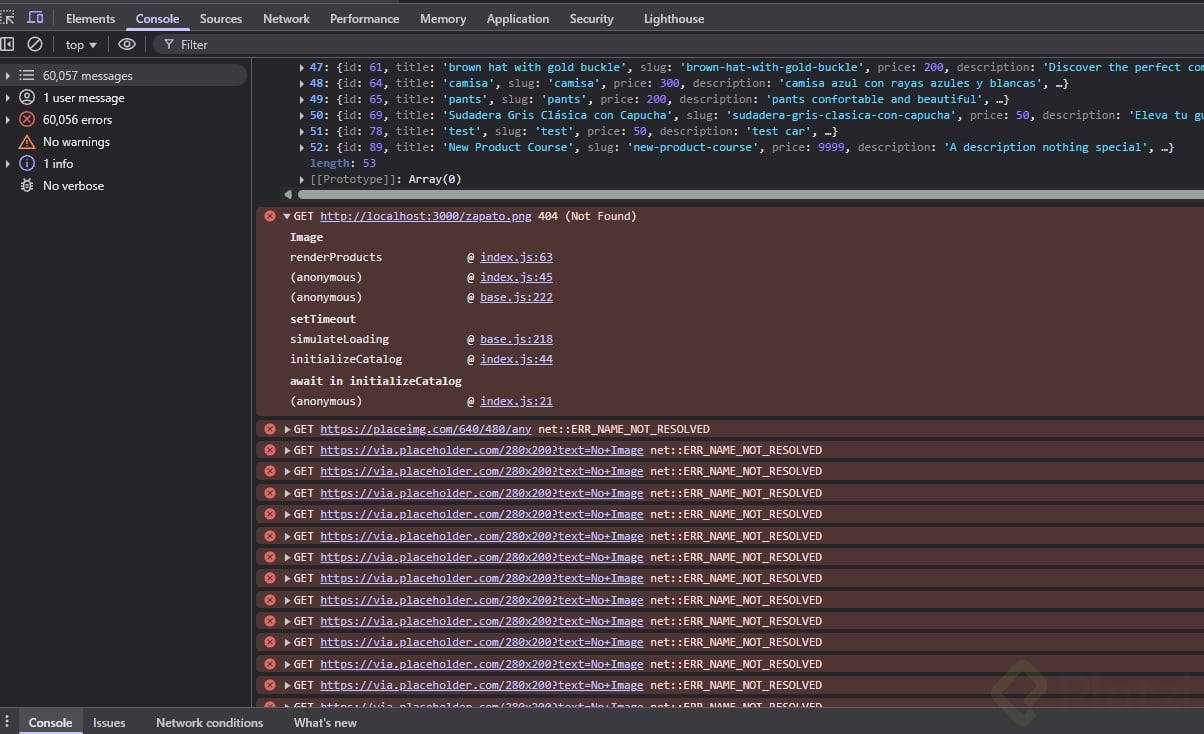The width and height of the screenshot is (1204, 734).
Task: Click the warning triangle icon for No warnings
Action: [27, 142]
